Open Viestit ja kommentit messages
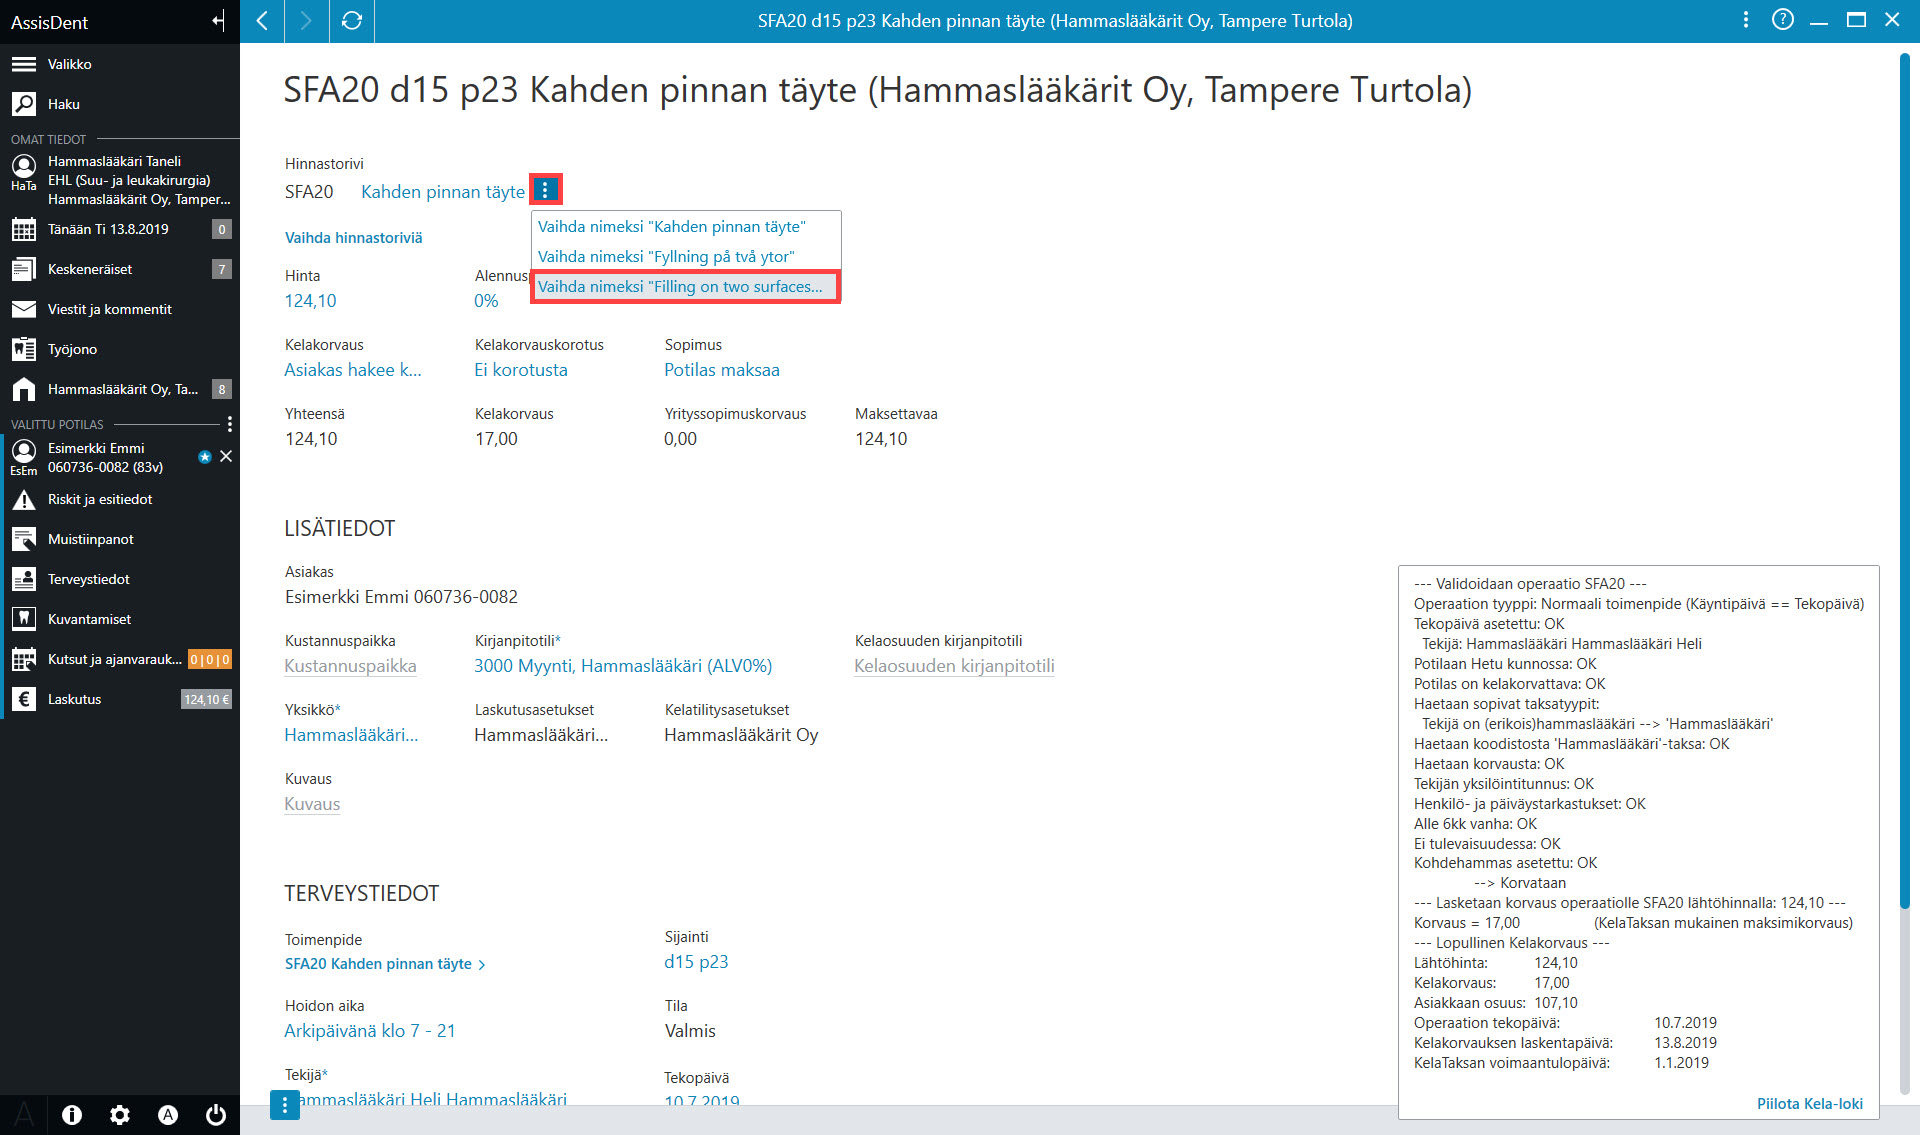The image size is (1920, 1135). (120, 309)
